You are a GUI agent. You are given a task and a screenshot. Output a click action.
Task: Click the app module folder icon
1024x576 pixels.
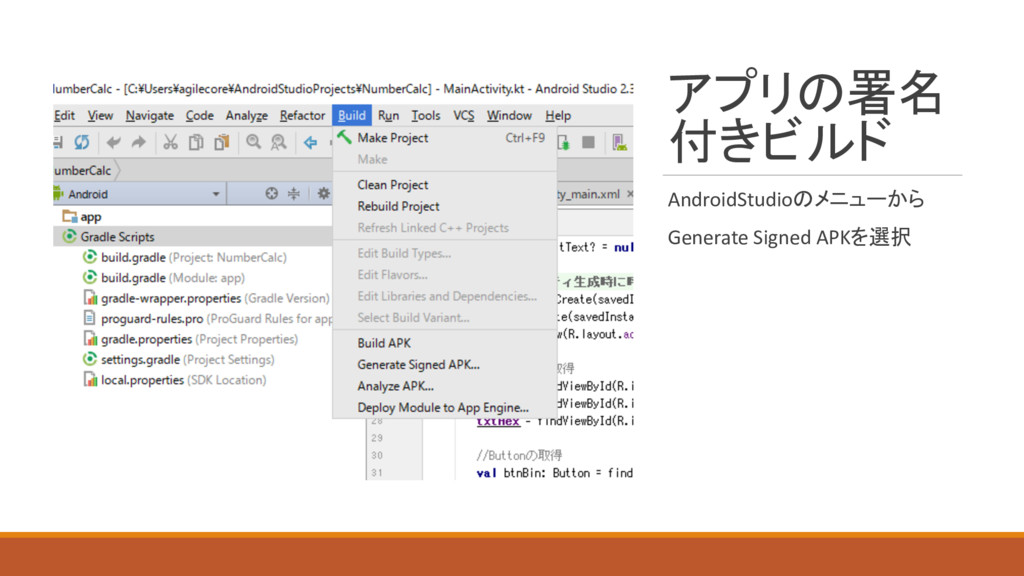point(69,216)
